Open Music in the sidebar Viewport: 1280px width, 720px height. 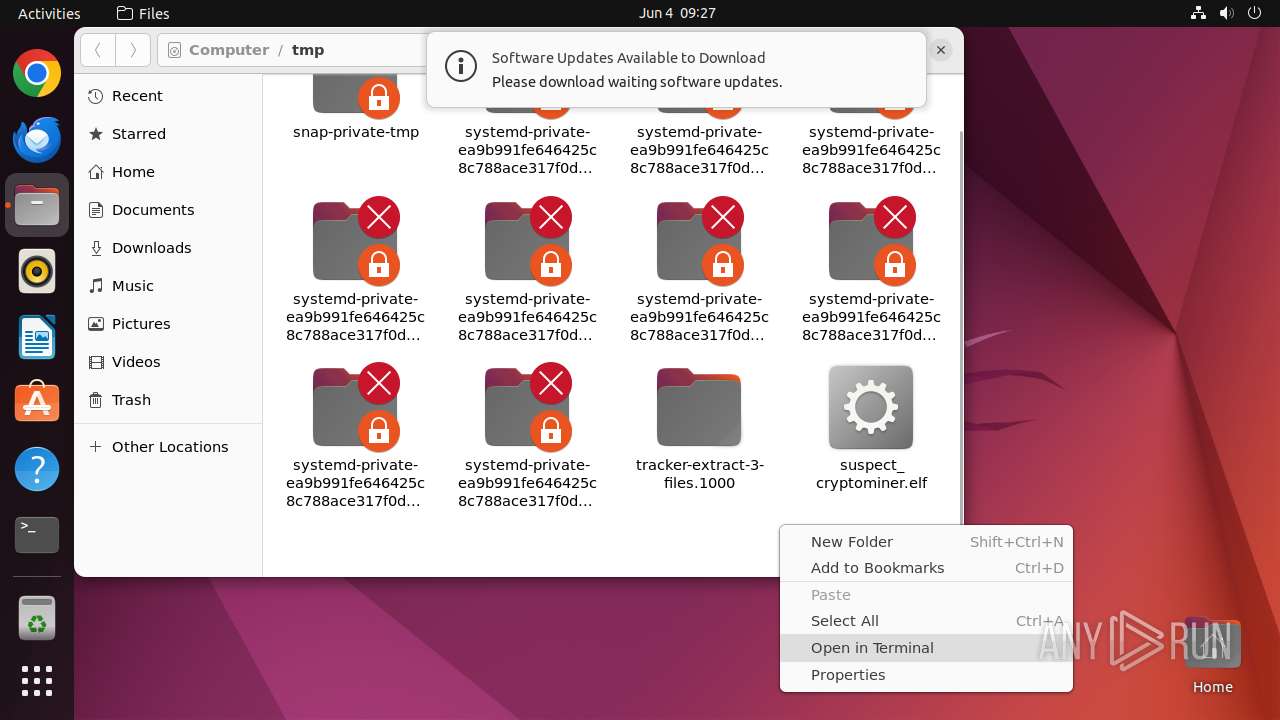[x=168, y=286]
